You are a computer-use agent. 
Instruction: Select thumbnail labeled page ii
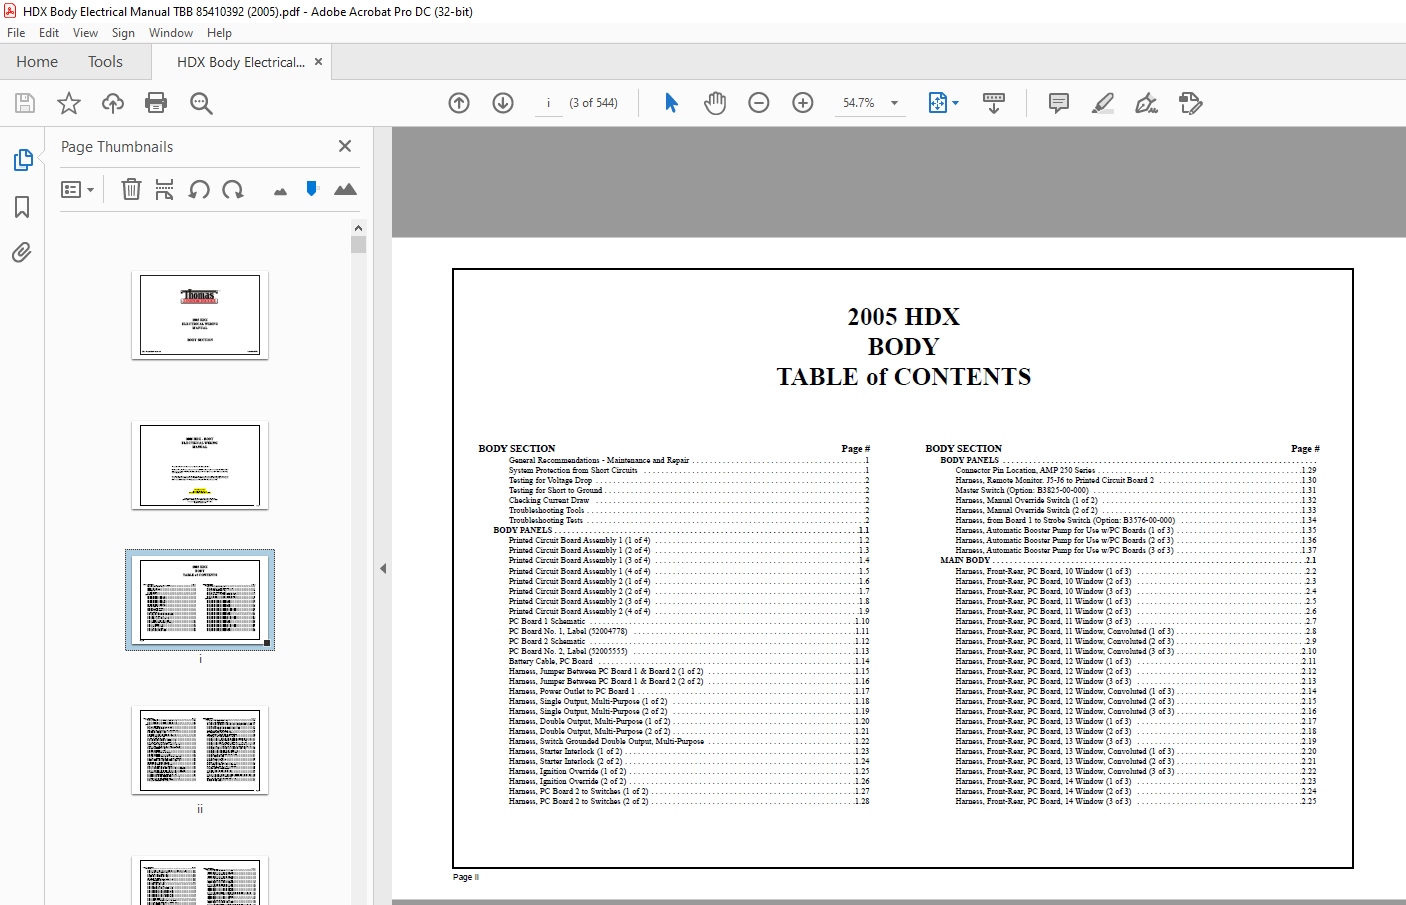[x=200, y=751]
